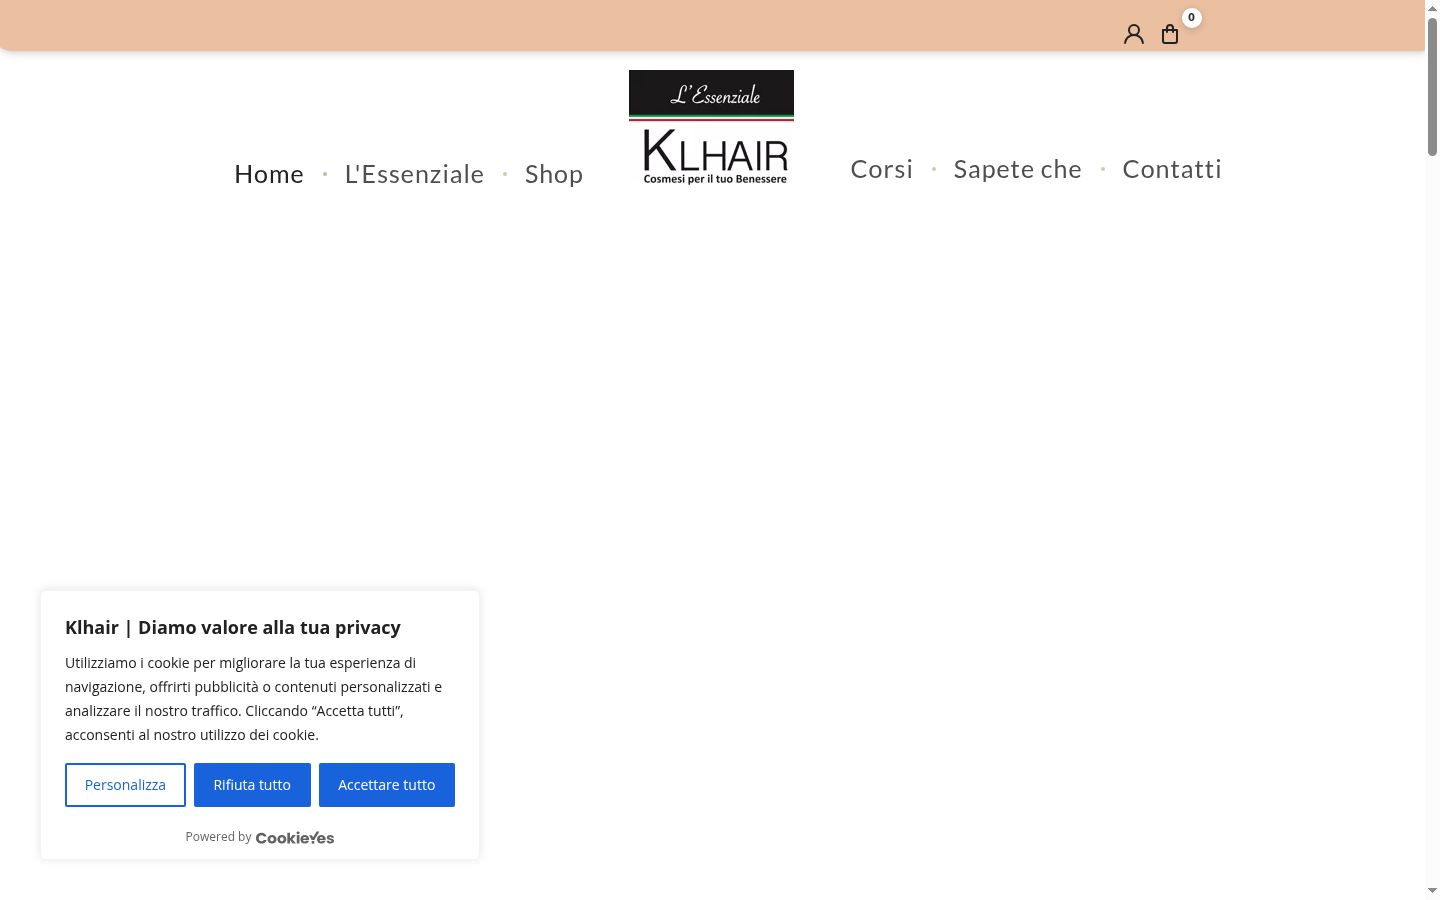Open the Sapete che menu item
The height and width of the screenshot is (900, 1440).
click(x=1017, y=169)
